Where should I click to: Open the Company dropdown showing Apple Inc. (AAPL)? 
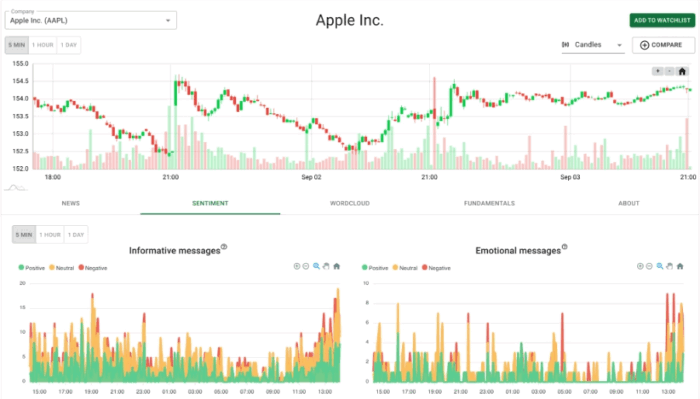pos(91,21)
